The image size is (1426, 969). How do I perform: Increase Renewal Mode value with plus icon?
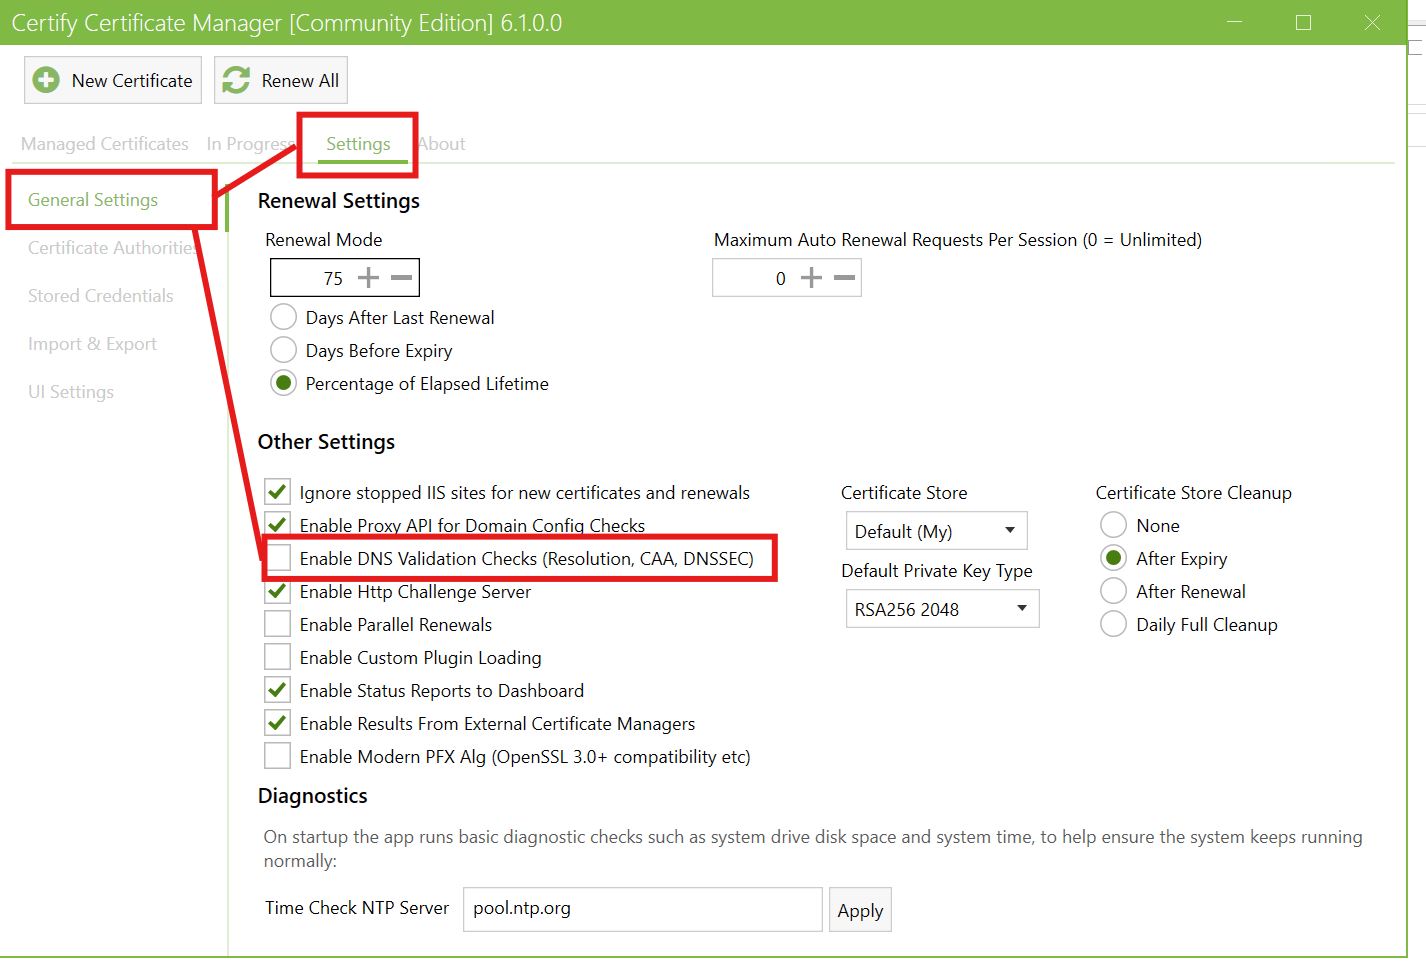tap(368, 278)
